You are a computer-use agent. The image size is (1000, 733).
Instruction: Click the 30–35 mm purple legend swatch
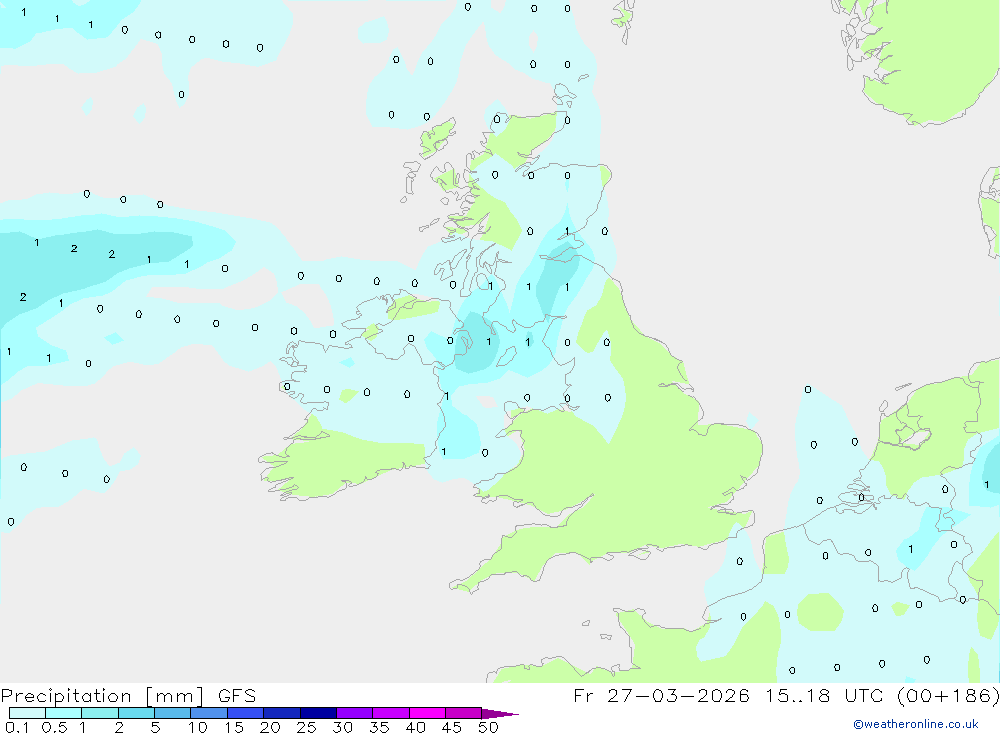click(x=355, y=713)
